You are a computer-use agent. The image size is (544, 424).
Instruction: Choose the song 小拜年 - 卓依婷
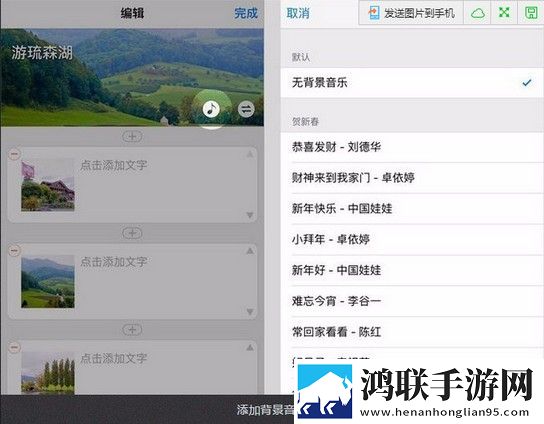412,239
